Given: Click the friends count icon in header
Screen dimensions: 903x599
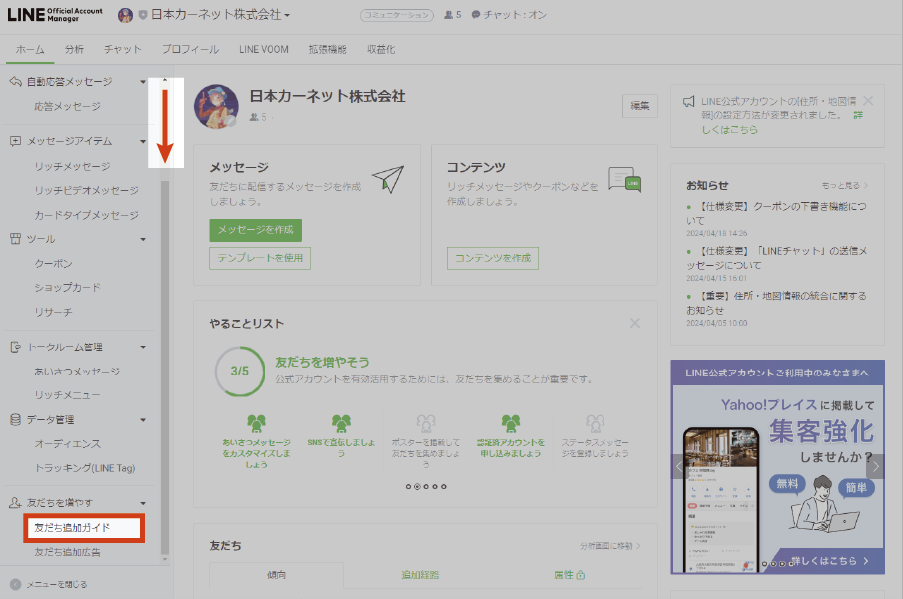Looking at the screenshot, I should [x=449, y=15].
